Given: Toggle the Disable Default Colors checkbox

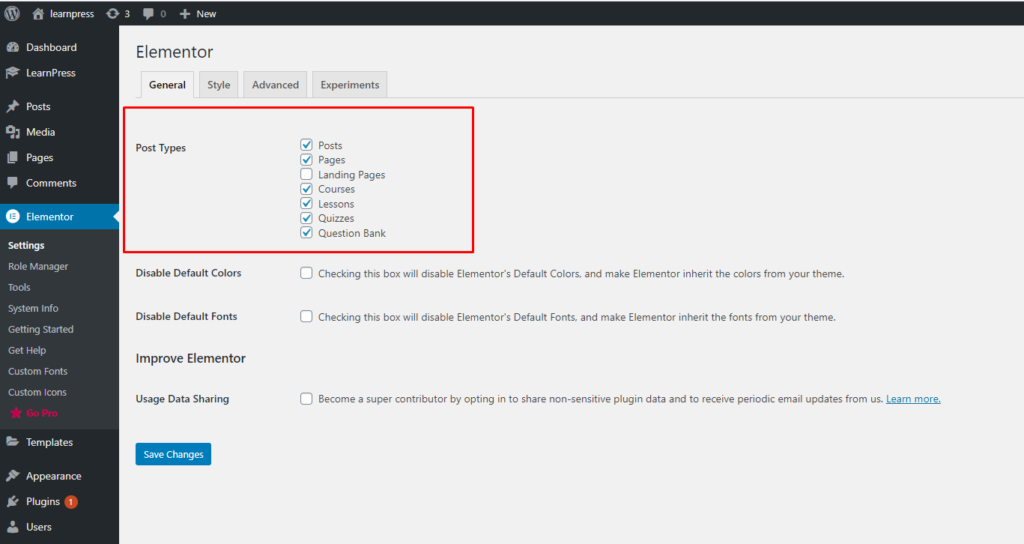Looking at the screenshot, I should (307, 273).
